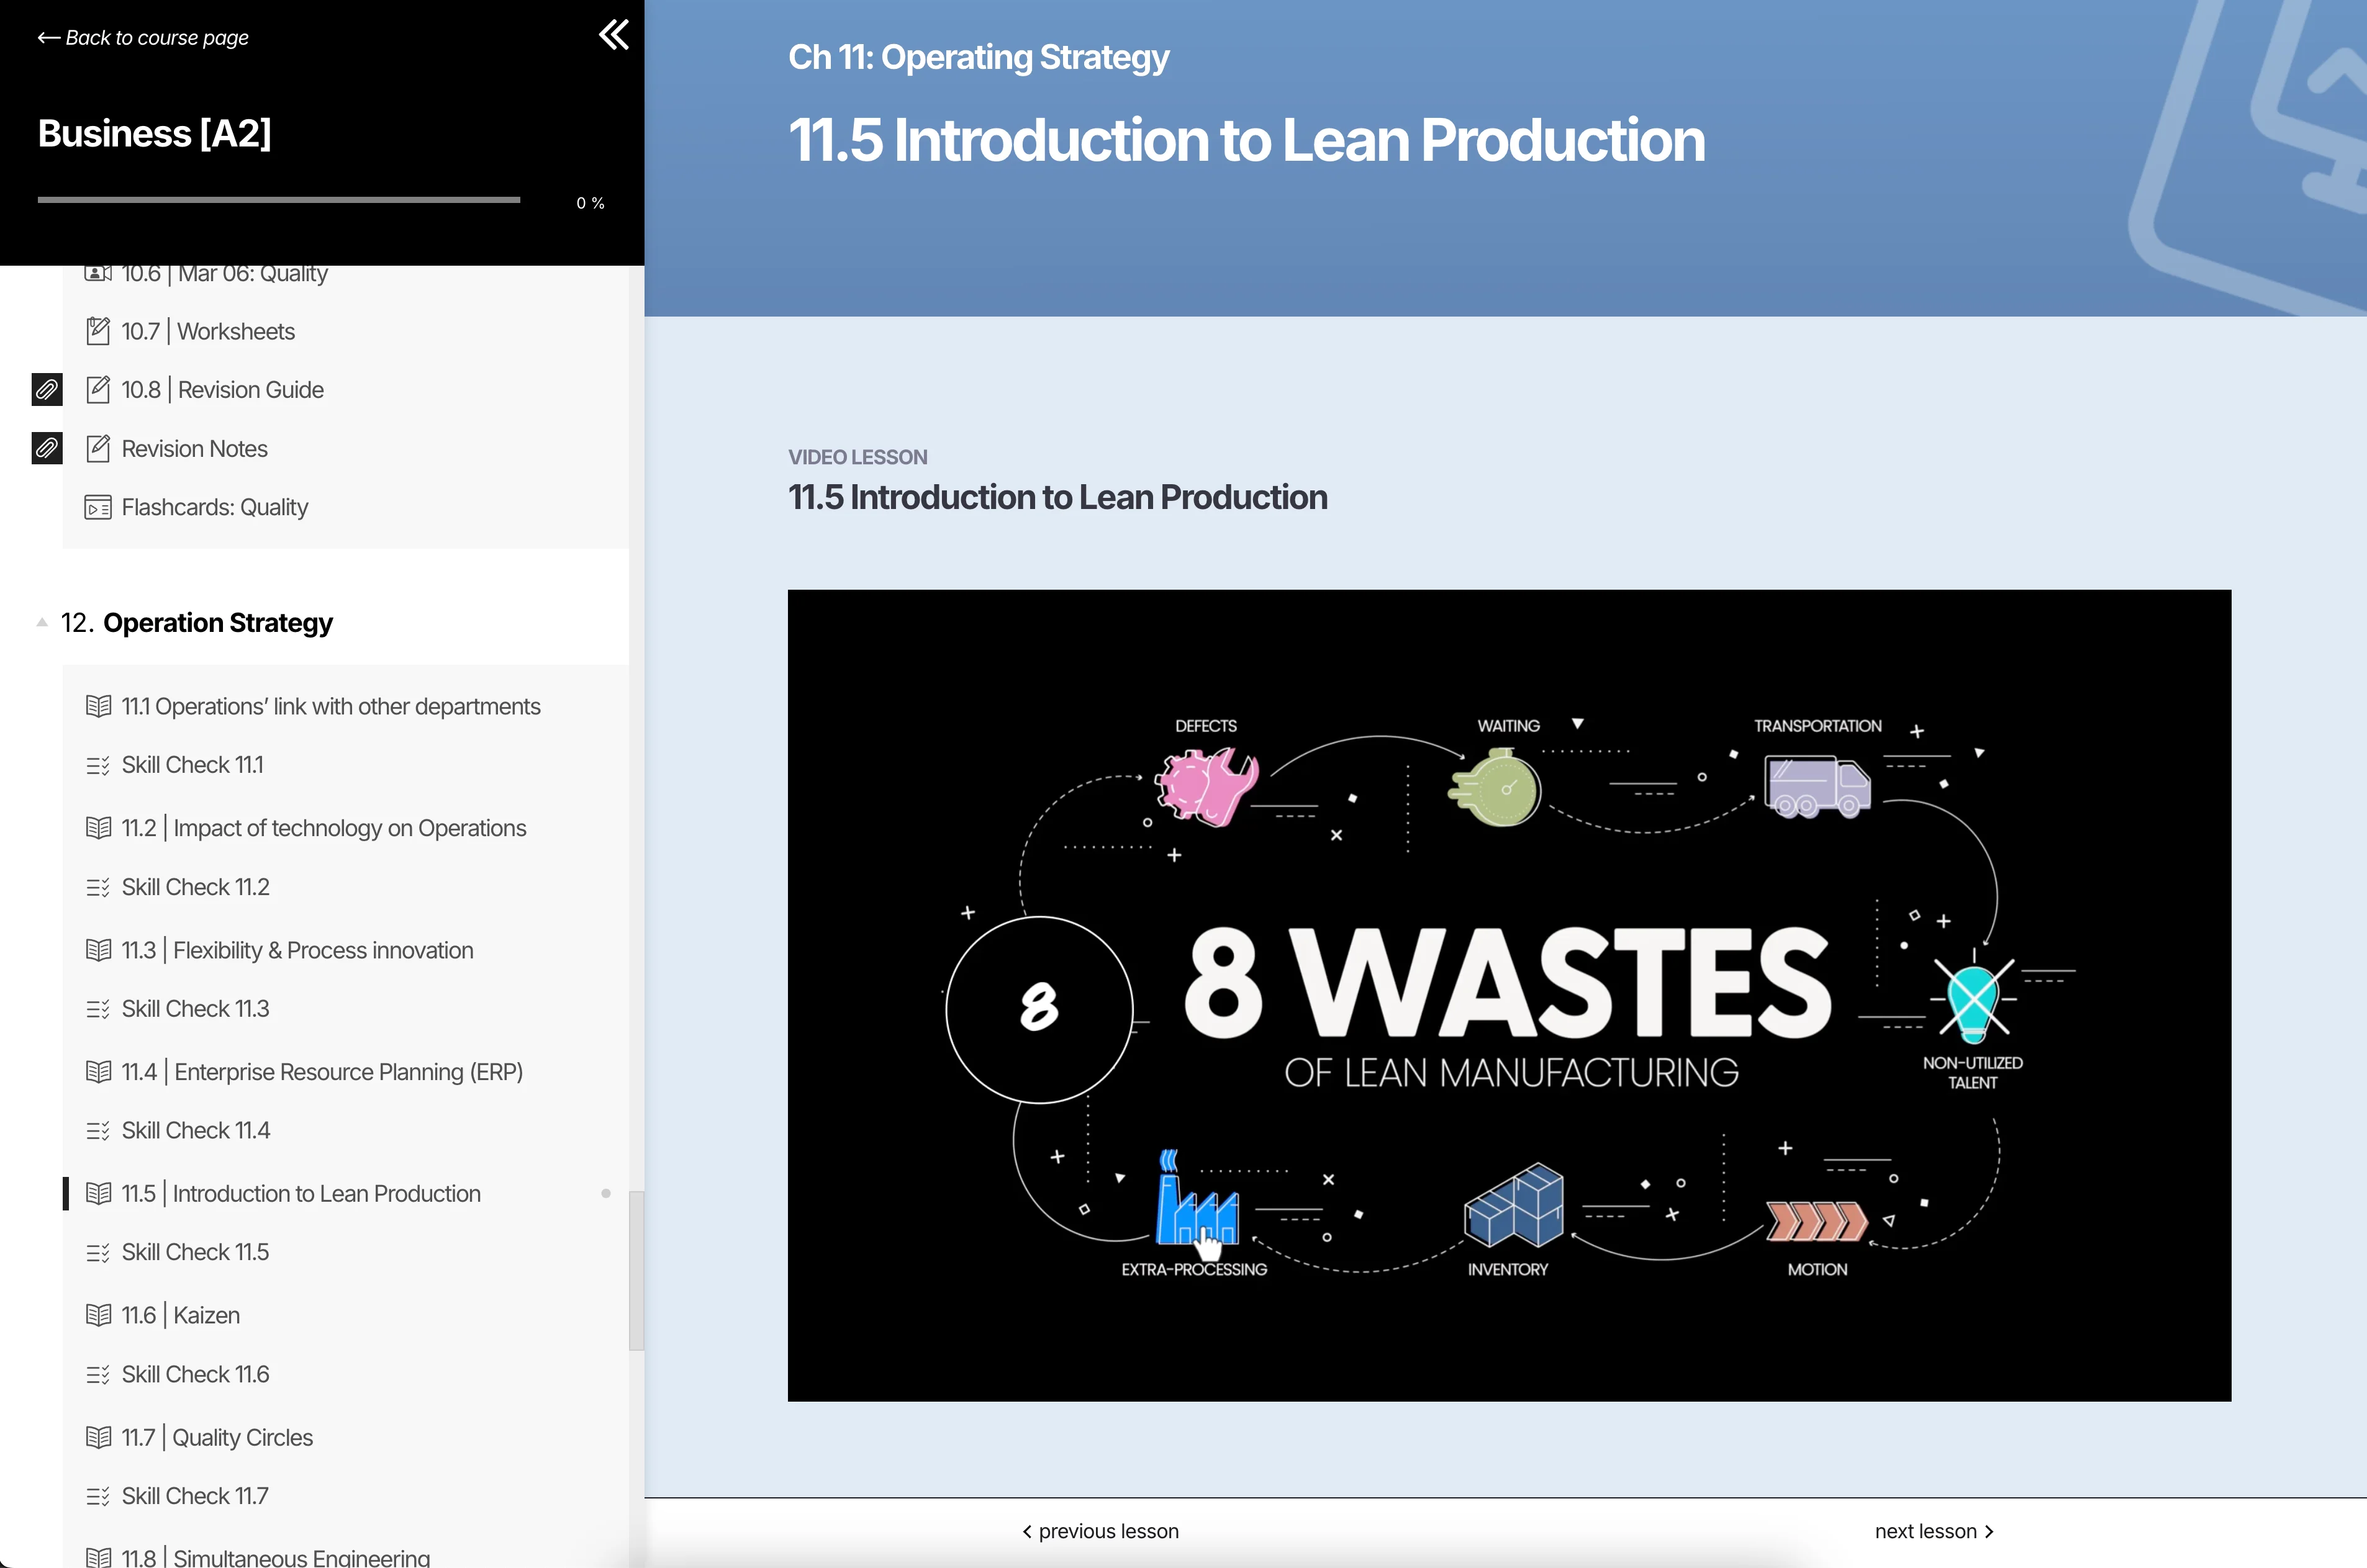Select 11.2 Impact of technology on Operations
The height and width of the screenshot is (1568, 2367).
[323, 828]
